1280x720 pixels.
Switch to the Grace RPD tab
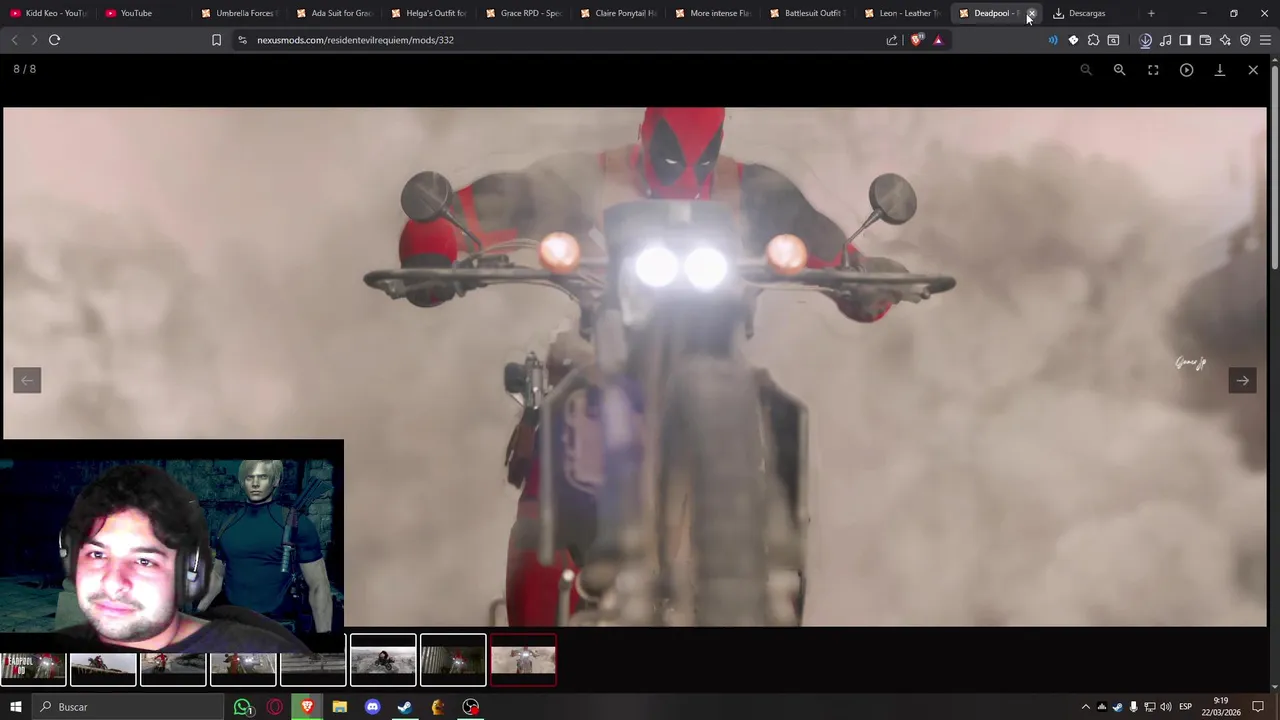click(x=525, y=13)
